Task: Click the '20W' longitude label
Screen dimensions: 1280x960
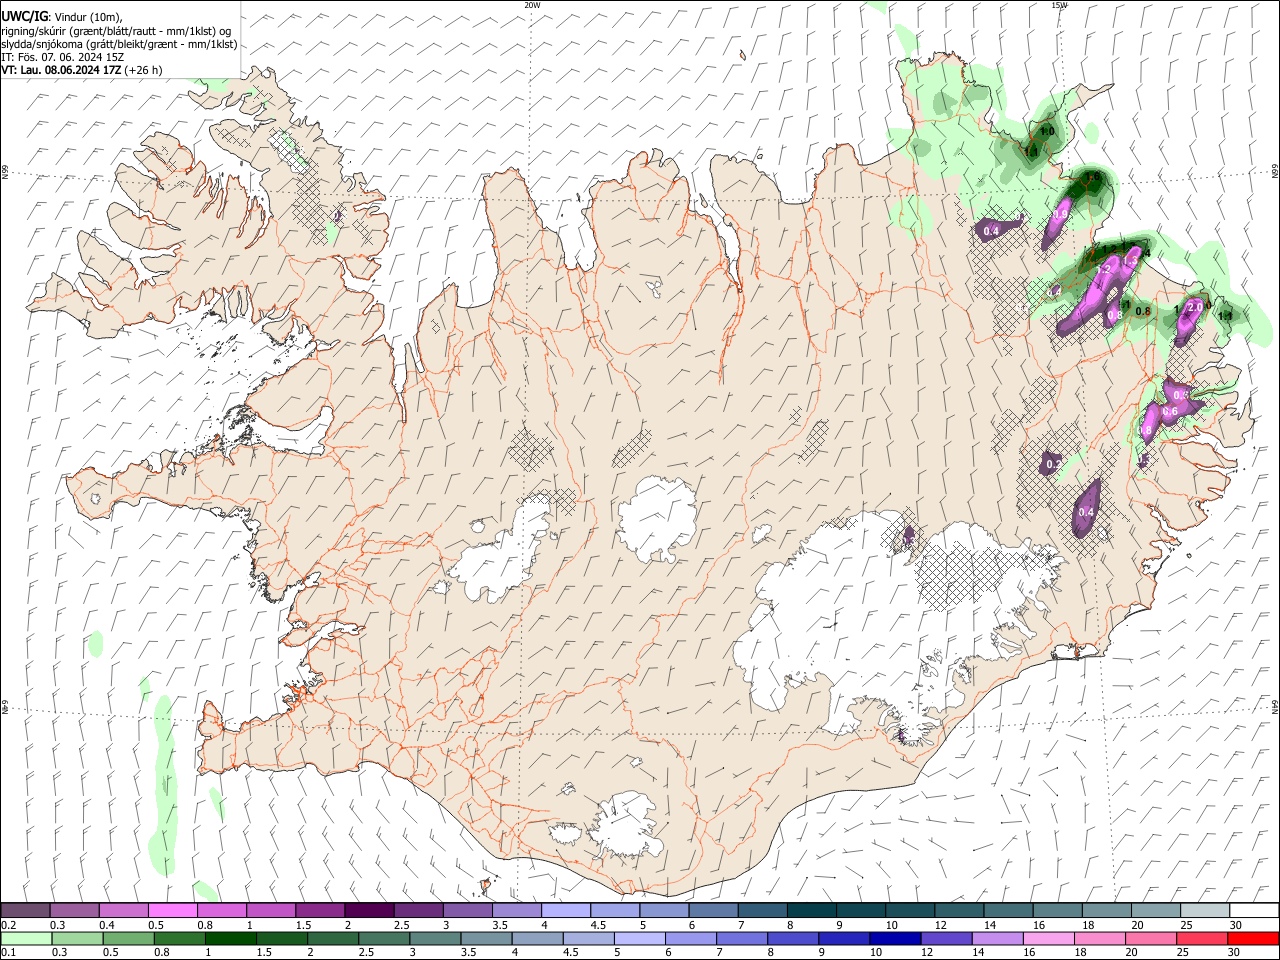Action: coord(532,5)
